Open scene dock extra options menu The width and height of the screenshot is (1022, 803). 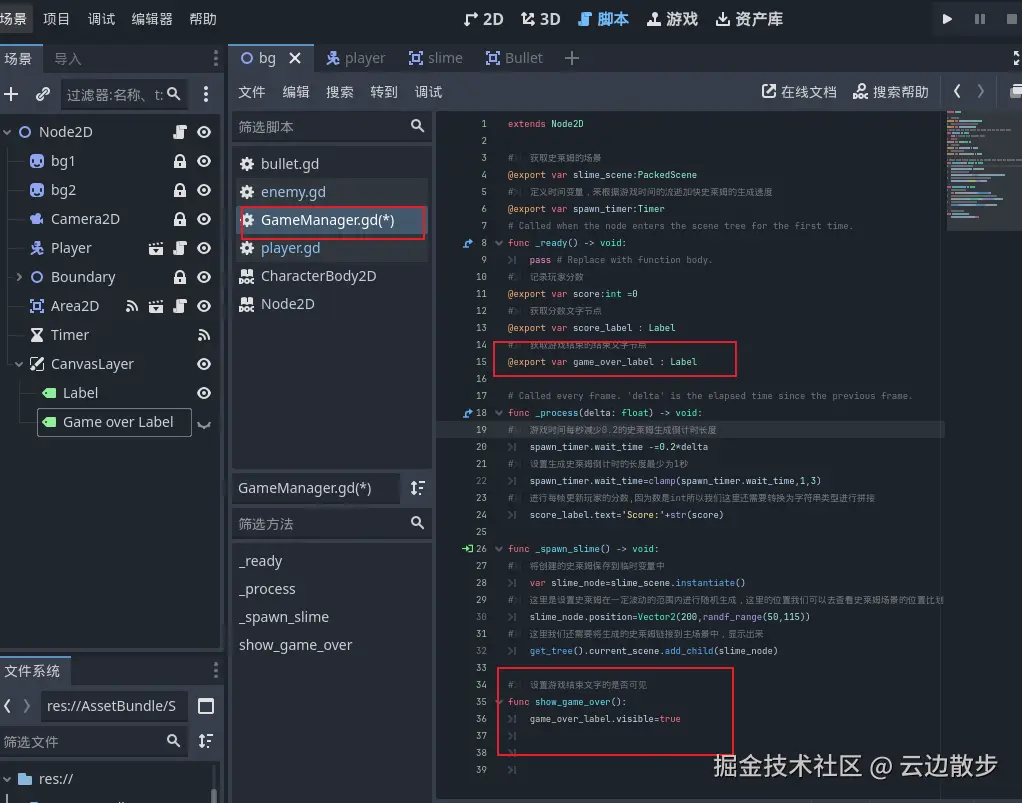tap(206, 95)
